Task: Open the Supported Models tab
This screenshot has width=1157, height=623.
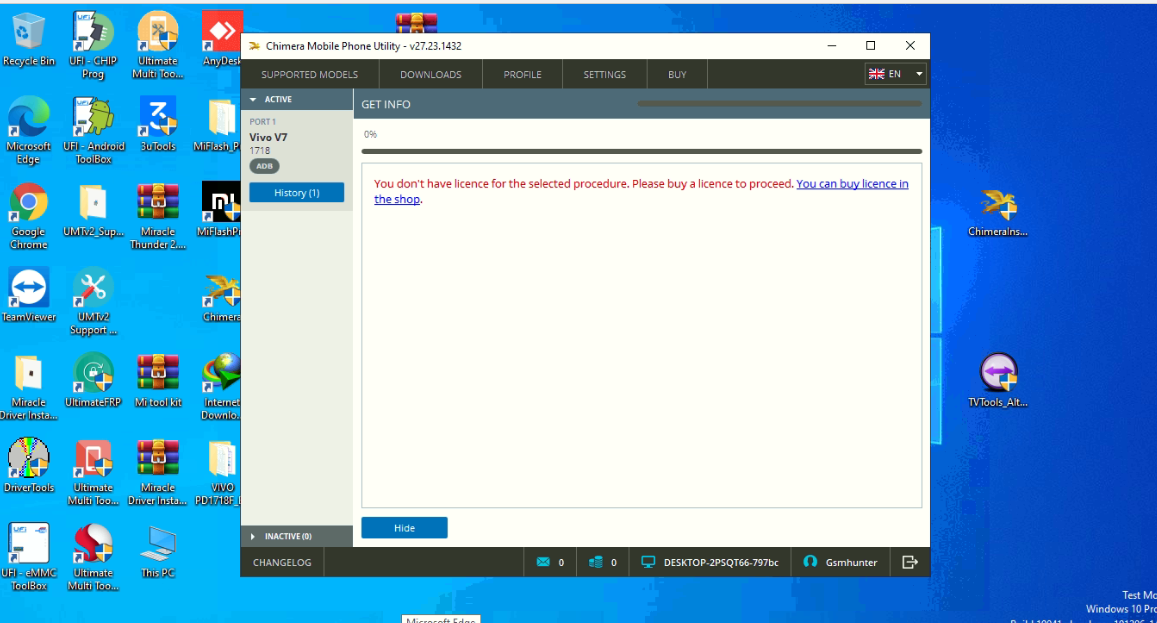Action: coord(309,75)
